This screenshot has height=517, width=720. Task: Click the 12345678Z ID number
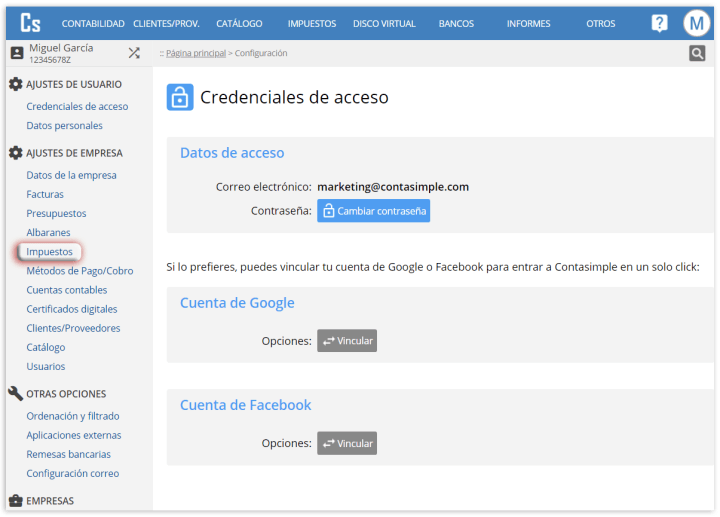pos(50,60)
